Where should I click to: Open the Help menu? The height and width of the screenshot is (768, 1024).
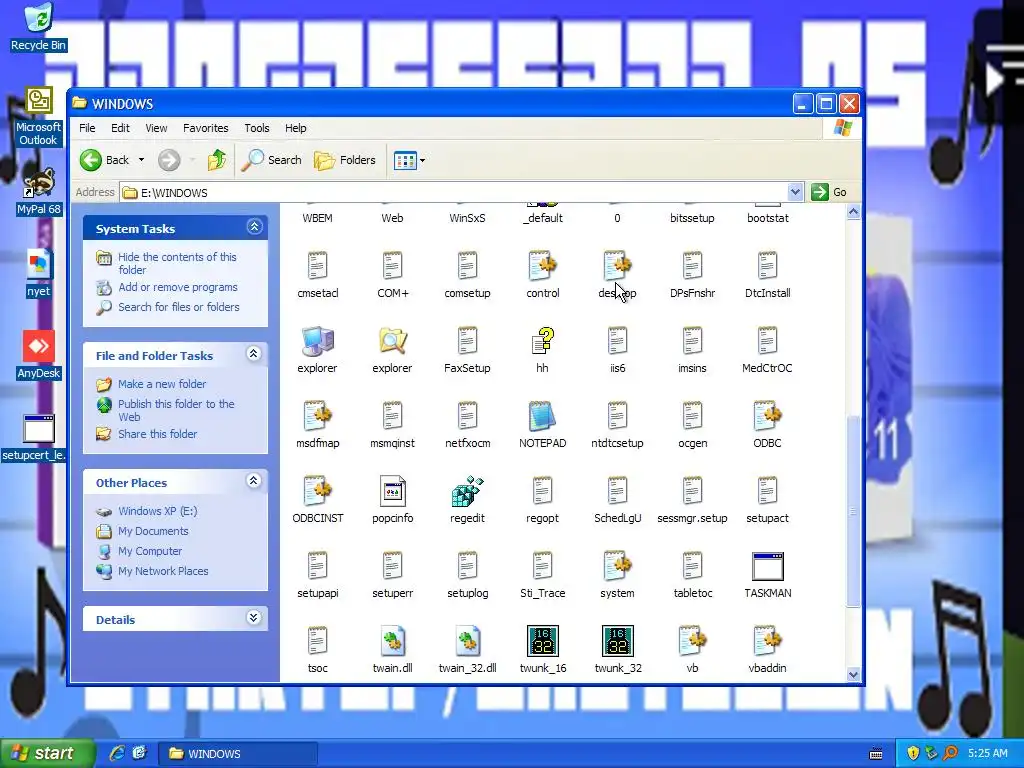[295, 128]
